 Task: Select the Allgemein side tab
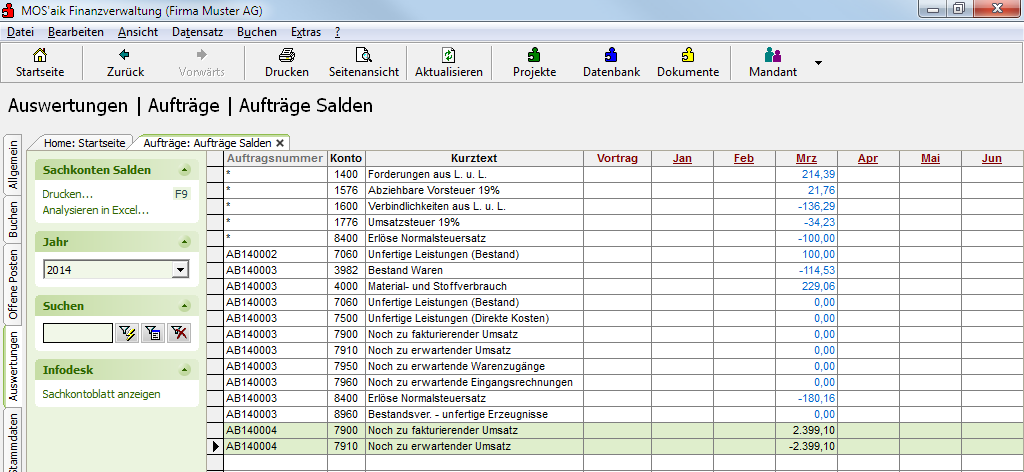[x=13, y=164]
